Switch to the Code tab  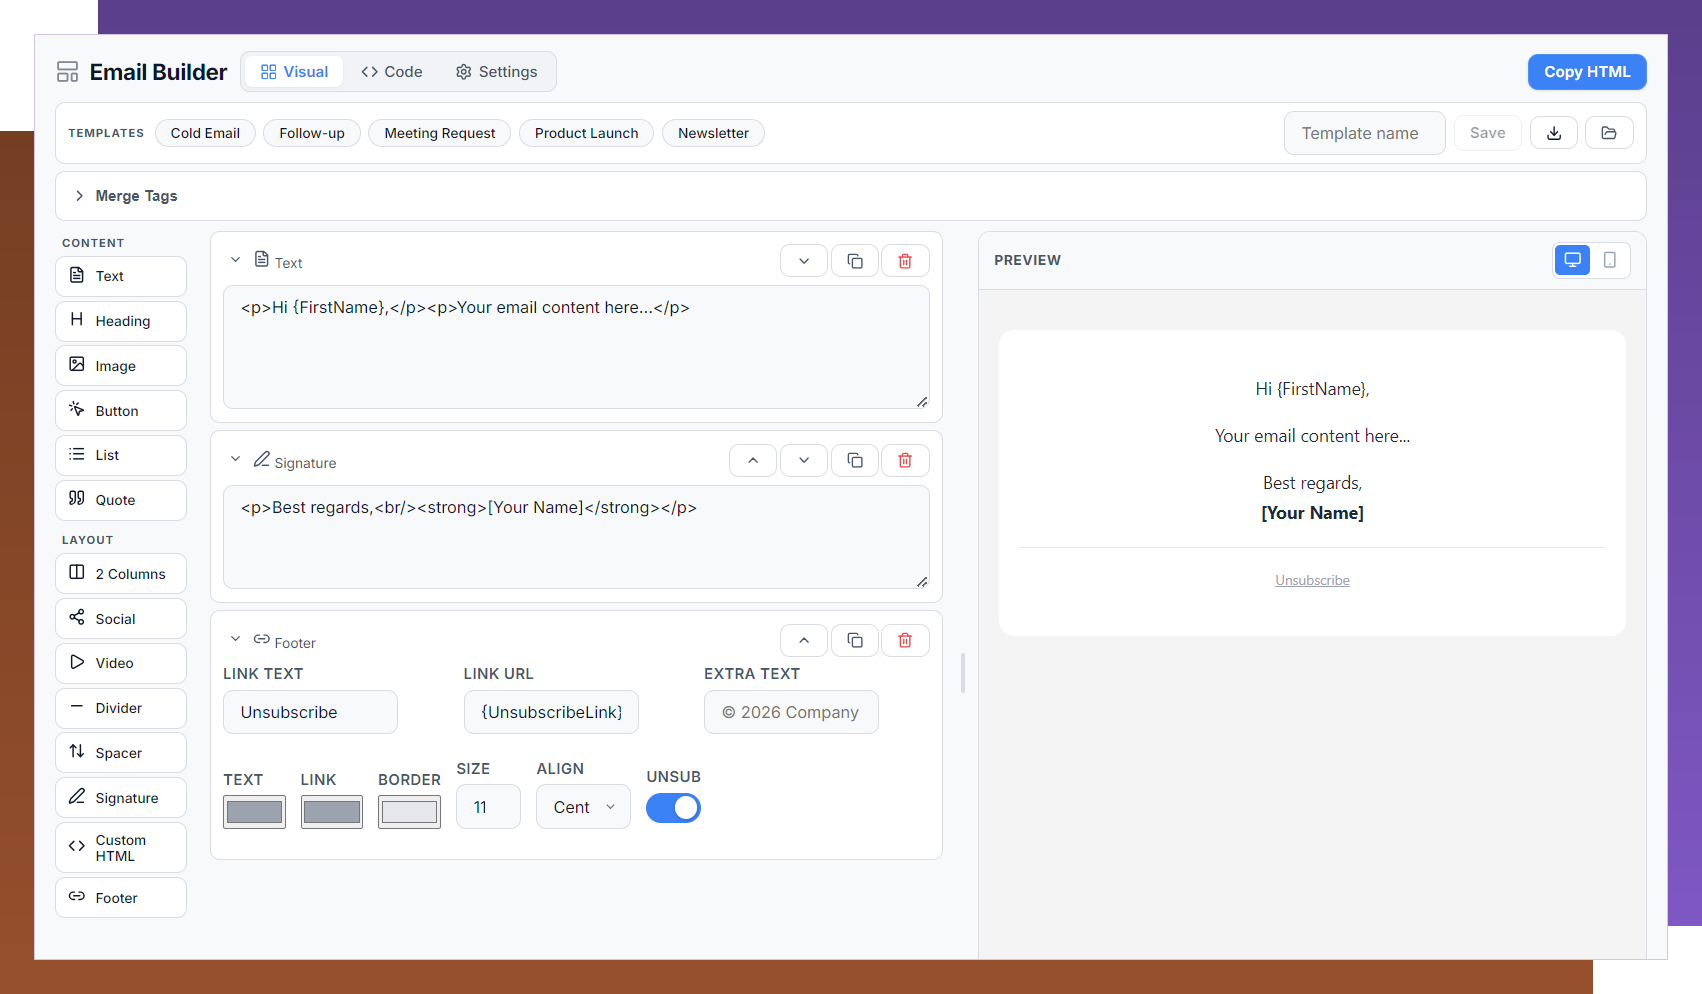pyautogui.click(x=391, y=71)
